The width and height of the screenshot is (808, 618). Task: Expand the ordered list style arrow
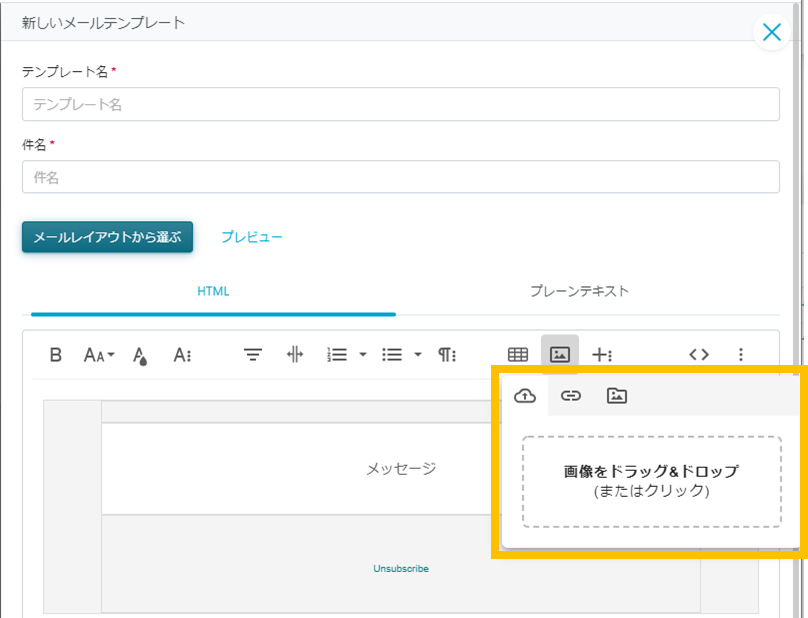click(363, 355)
